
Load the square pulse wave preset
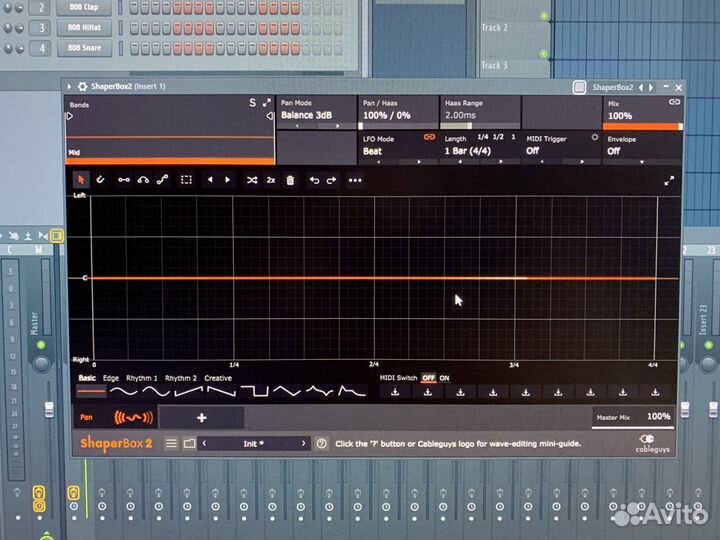click(254, 392)
